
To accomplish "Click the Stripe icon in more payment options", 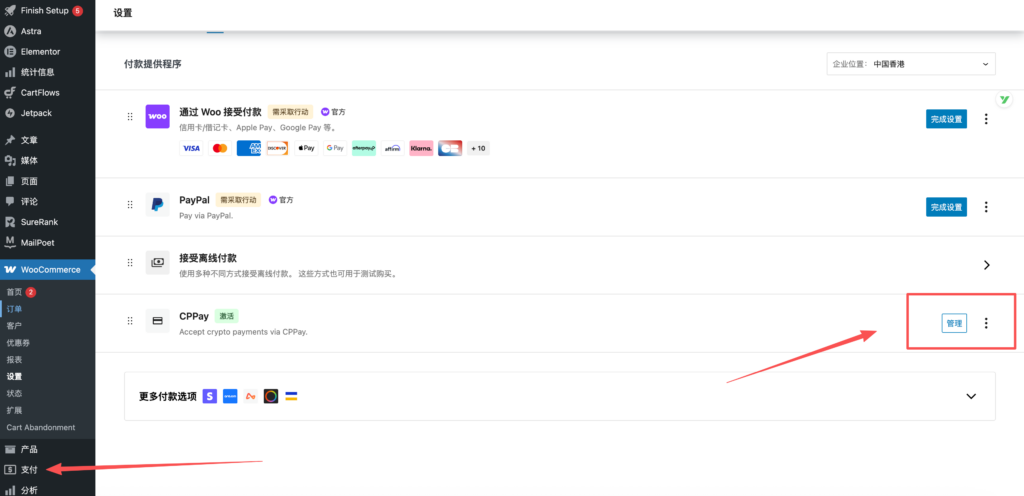I will tap(209, 396).
